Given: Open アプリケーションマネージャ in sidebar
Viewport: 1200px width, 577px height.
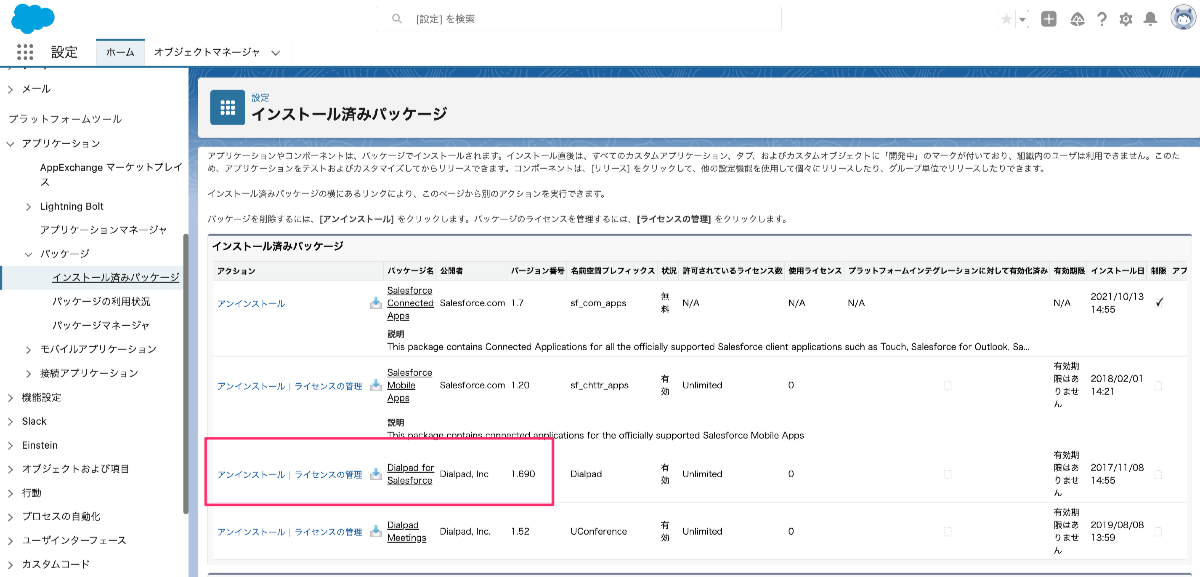Looking at the screenshot, I should click(x=104, y=230).
